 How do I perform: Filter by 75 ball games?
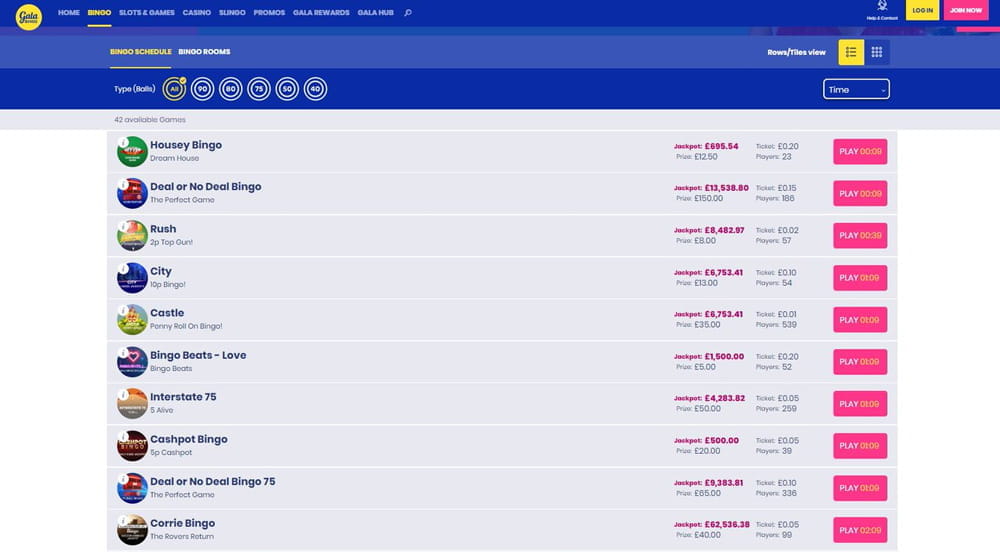pyautogui.click(x=259, y=89)
